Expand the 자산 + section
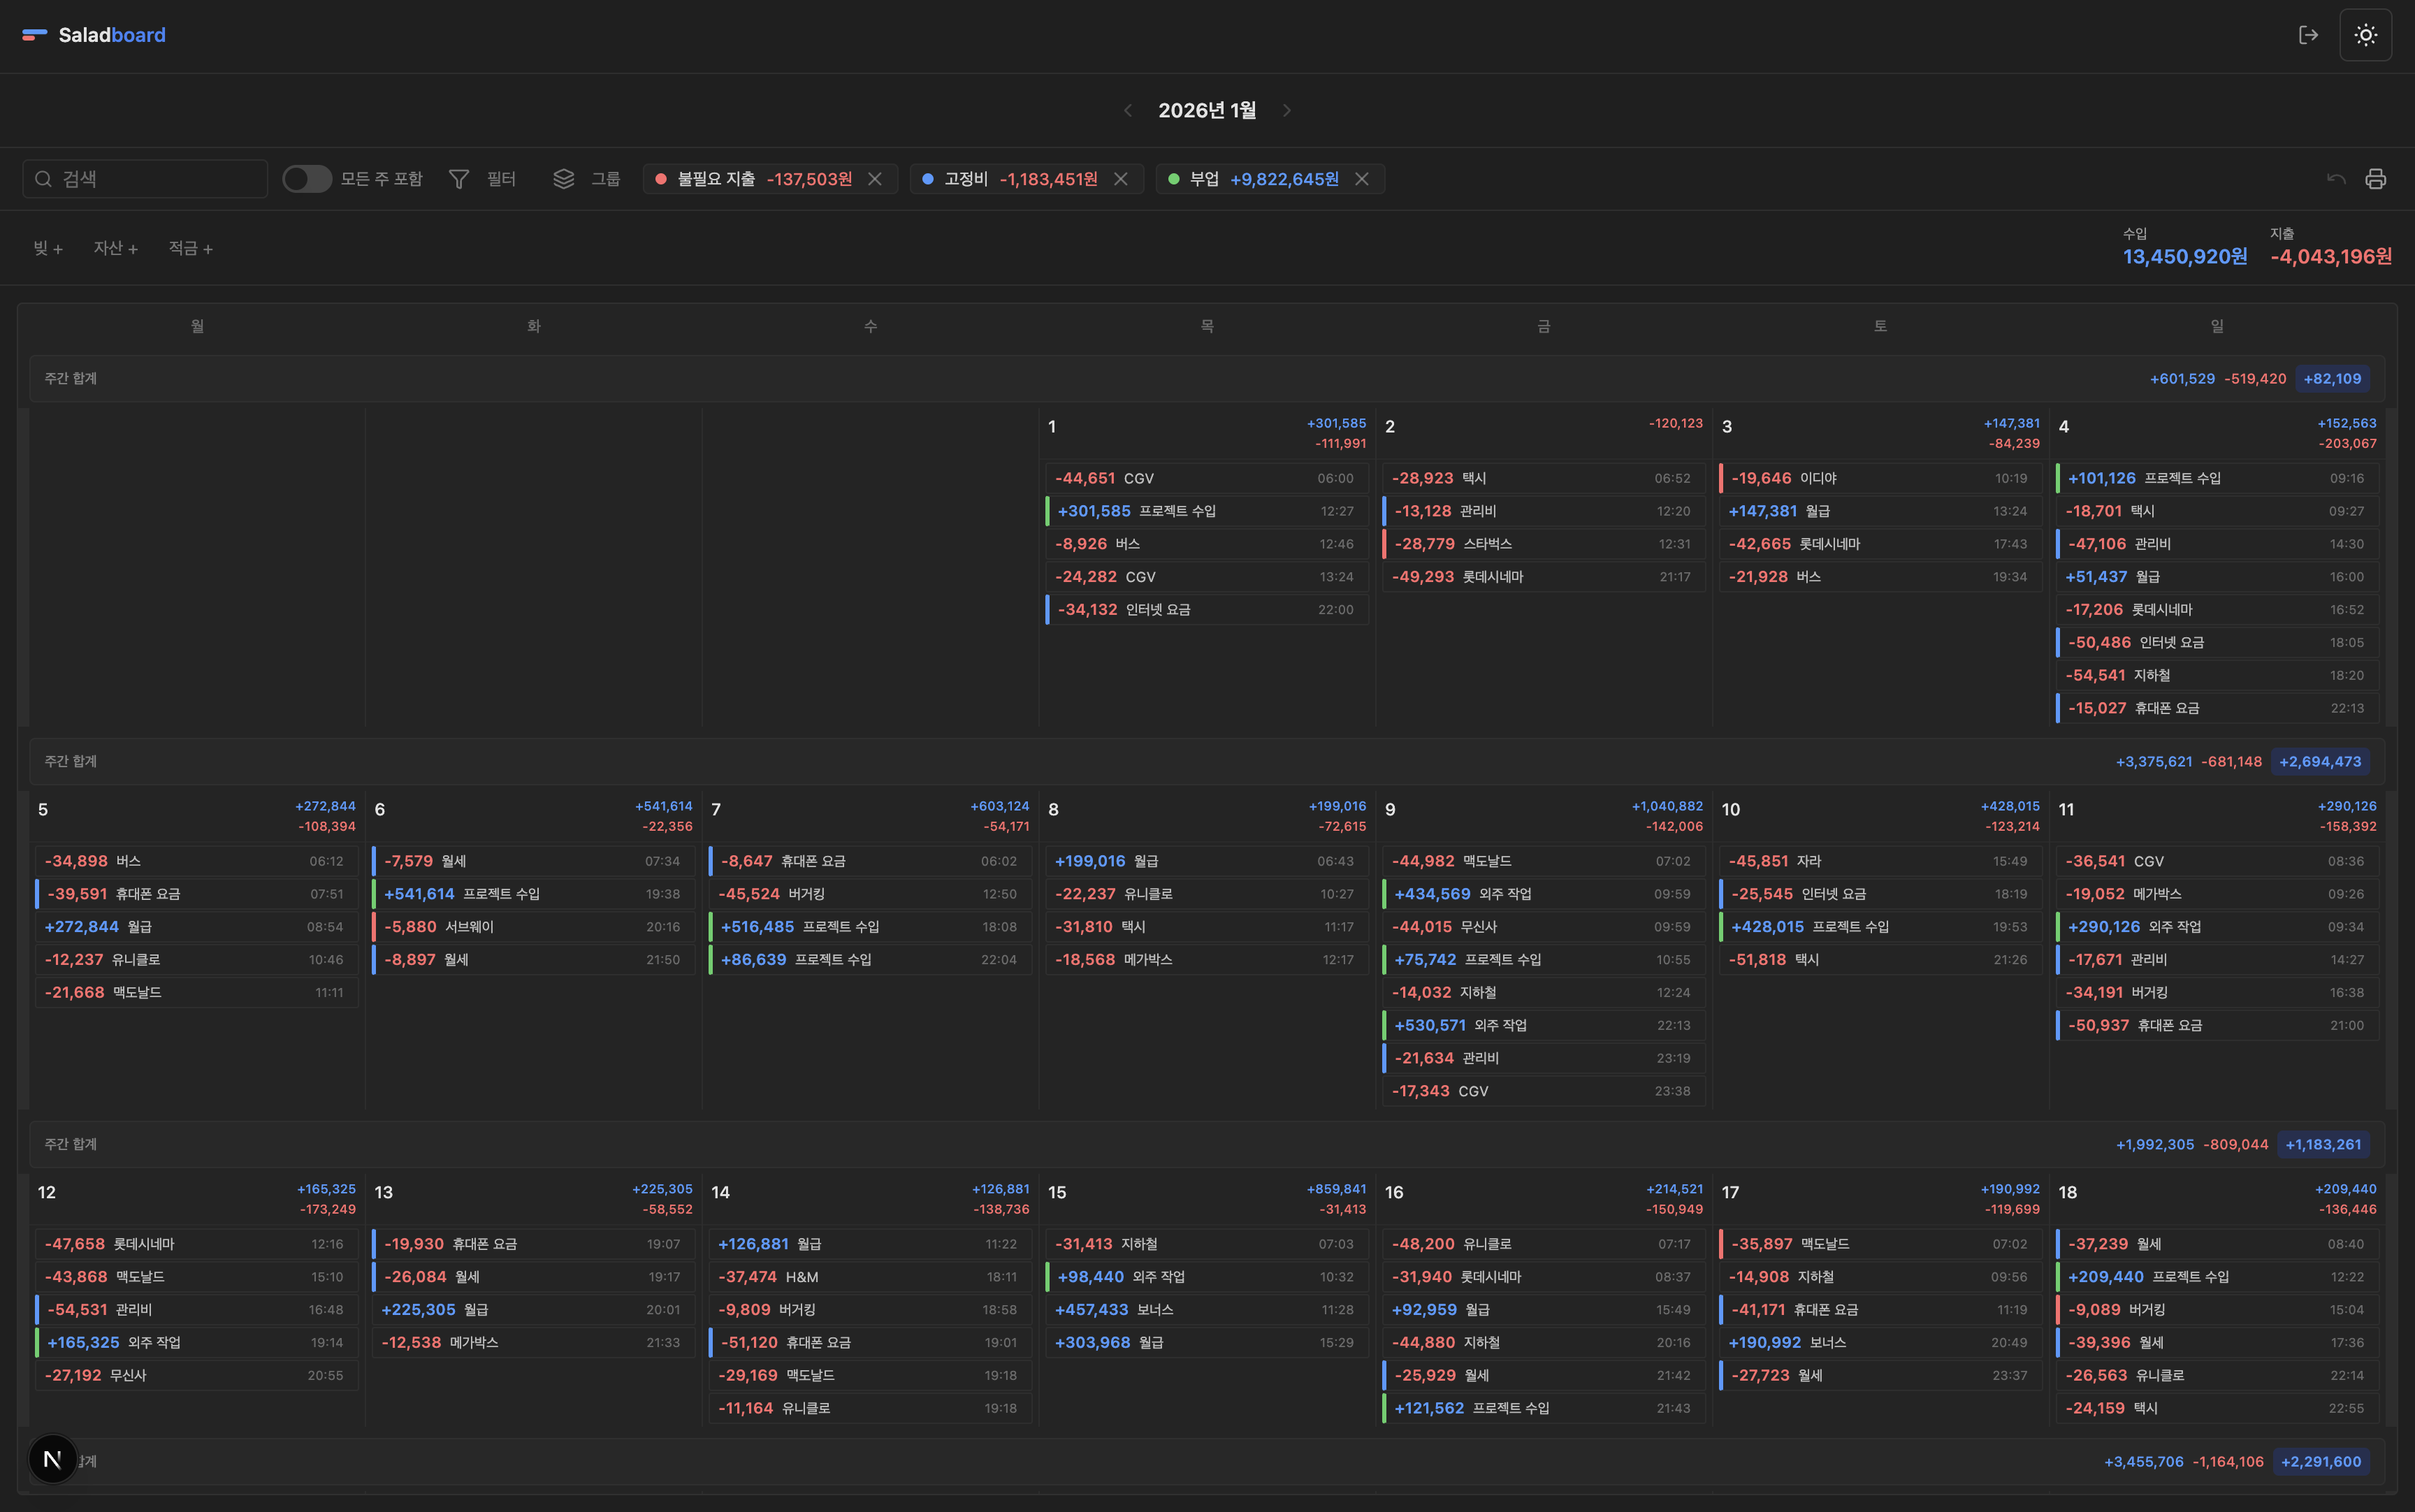2415x1512 pixels. pos(116,248)
